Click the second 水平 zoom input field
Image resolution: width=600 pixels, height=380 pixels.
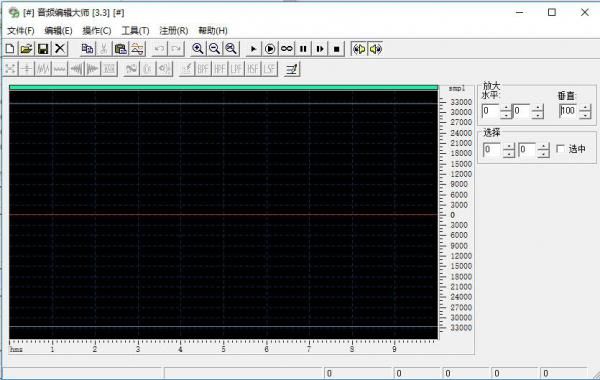click(x=522, y=111)
